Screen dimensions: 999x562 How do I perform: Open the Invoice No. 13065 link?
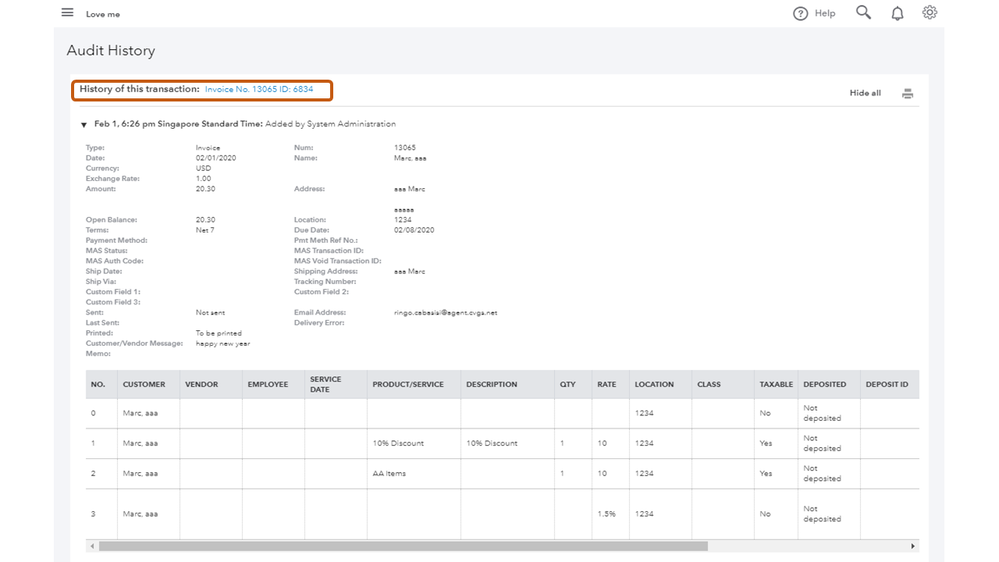[x=259, y=90]
